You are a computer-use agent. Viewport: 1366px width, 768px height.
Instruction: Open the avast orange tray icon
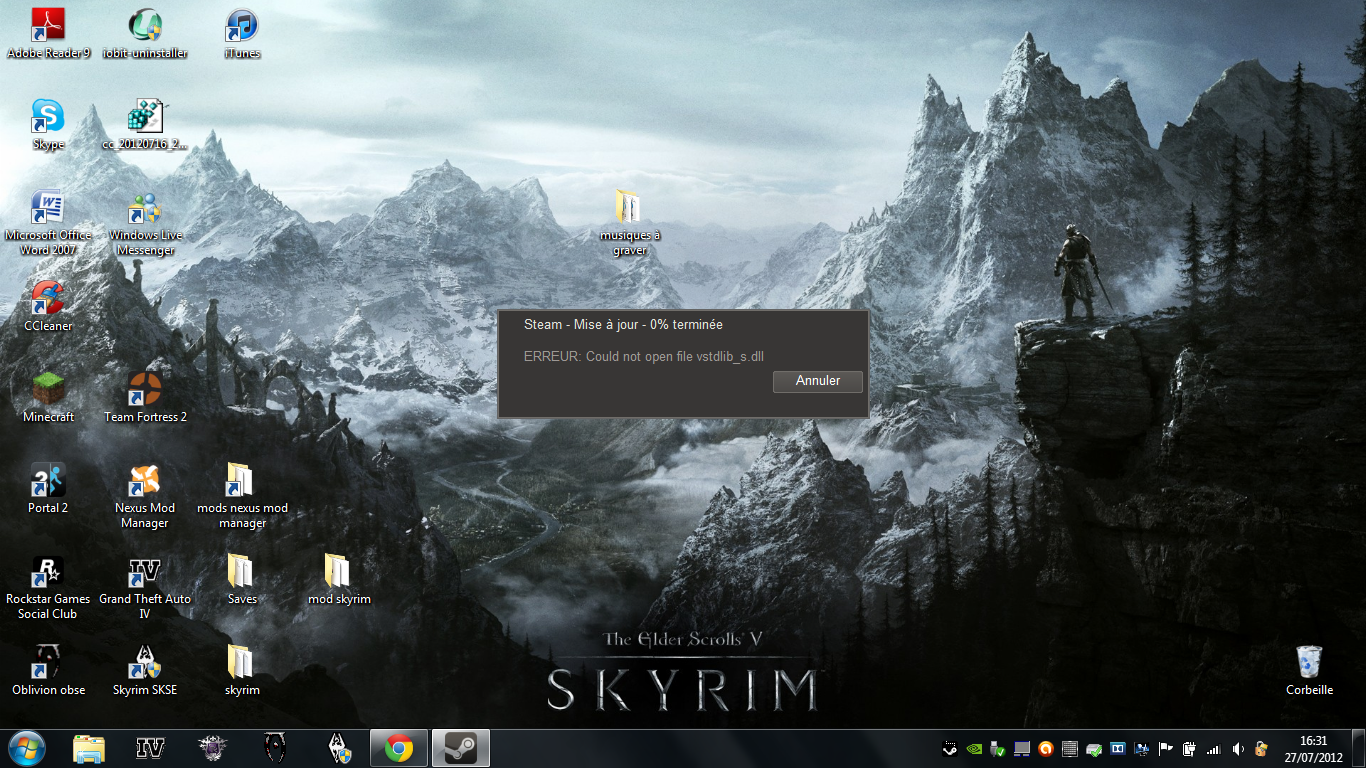click(1045, 749)
